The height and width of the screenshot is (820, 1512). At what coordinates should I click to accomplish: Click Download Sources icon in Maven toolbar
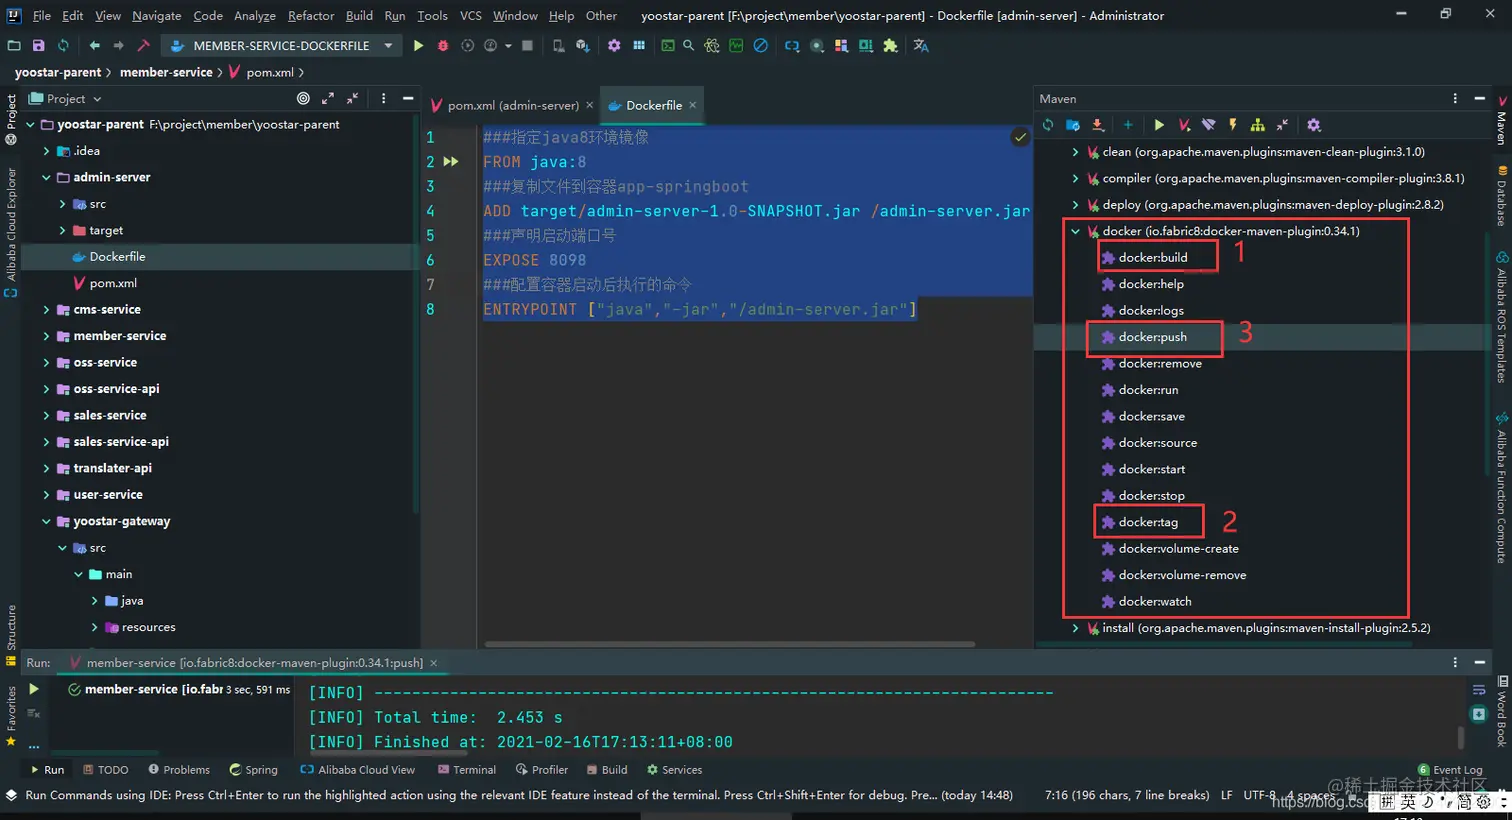(x=1098, y=125)
